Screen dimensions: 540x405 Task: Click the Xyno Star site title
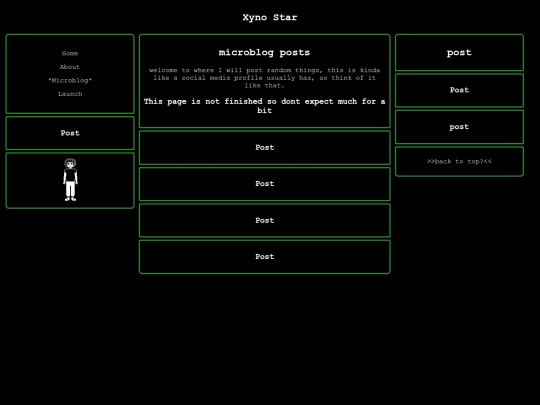tap(270, 17)
